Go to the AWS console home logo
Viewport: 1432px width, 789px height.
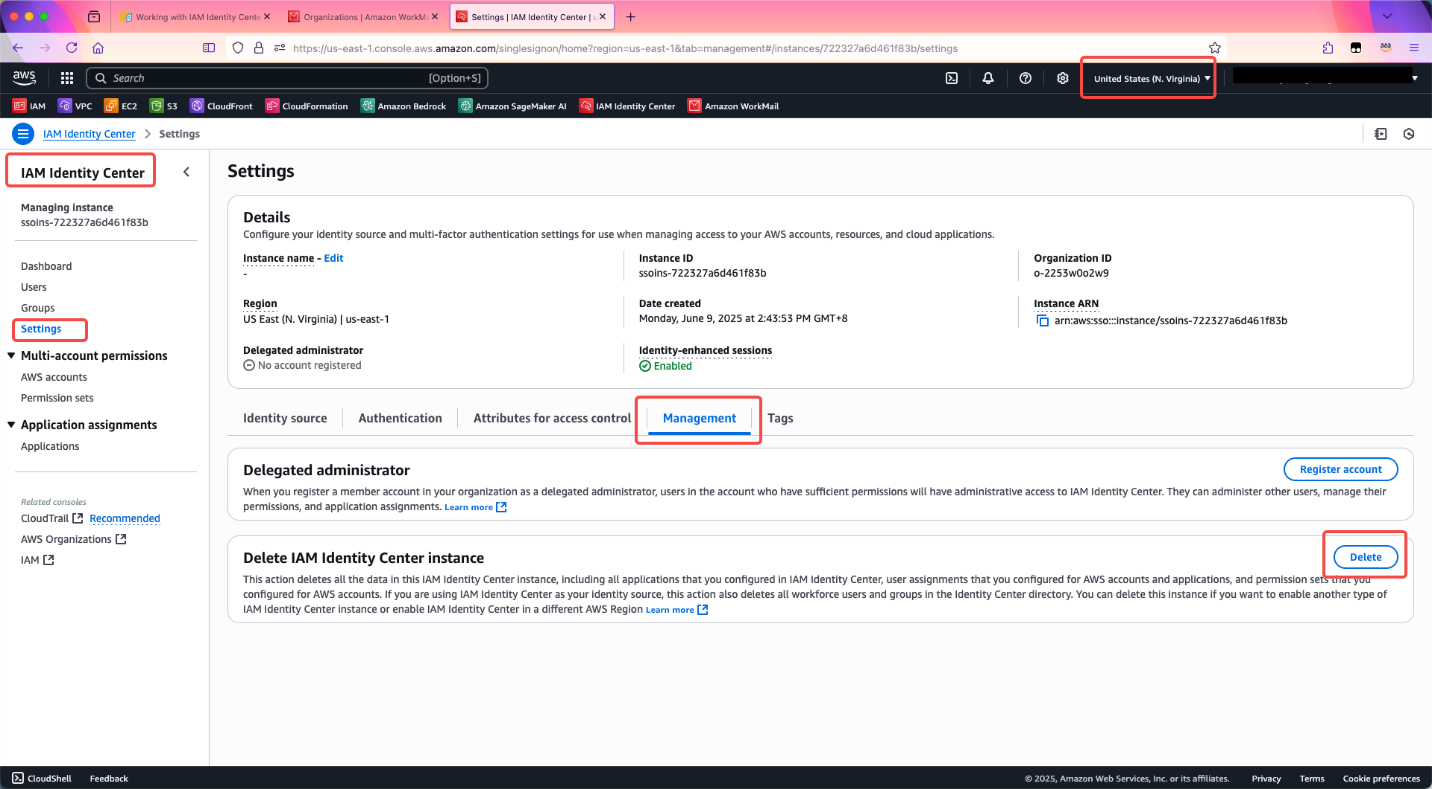[24, 78]
